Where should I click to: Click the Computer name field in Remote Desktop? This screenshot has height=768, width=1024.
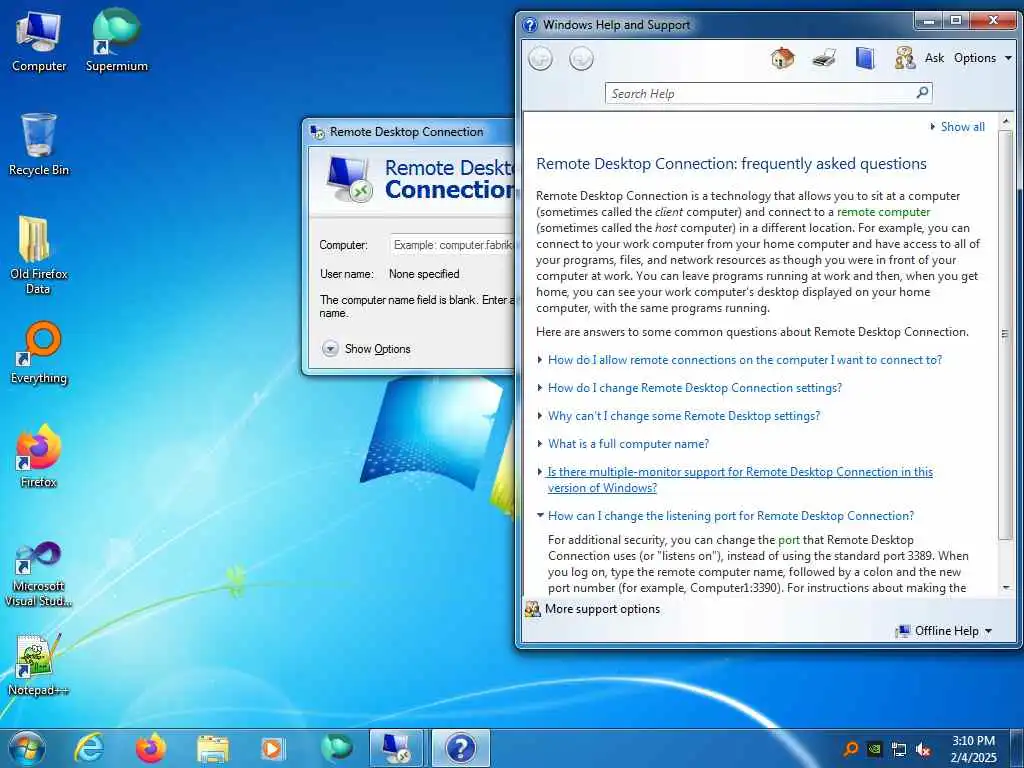453,245
